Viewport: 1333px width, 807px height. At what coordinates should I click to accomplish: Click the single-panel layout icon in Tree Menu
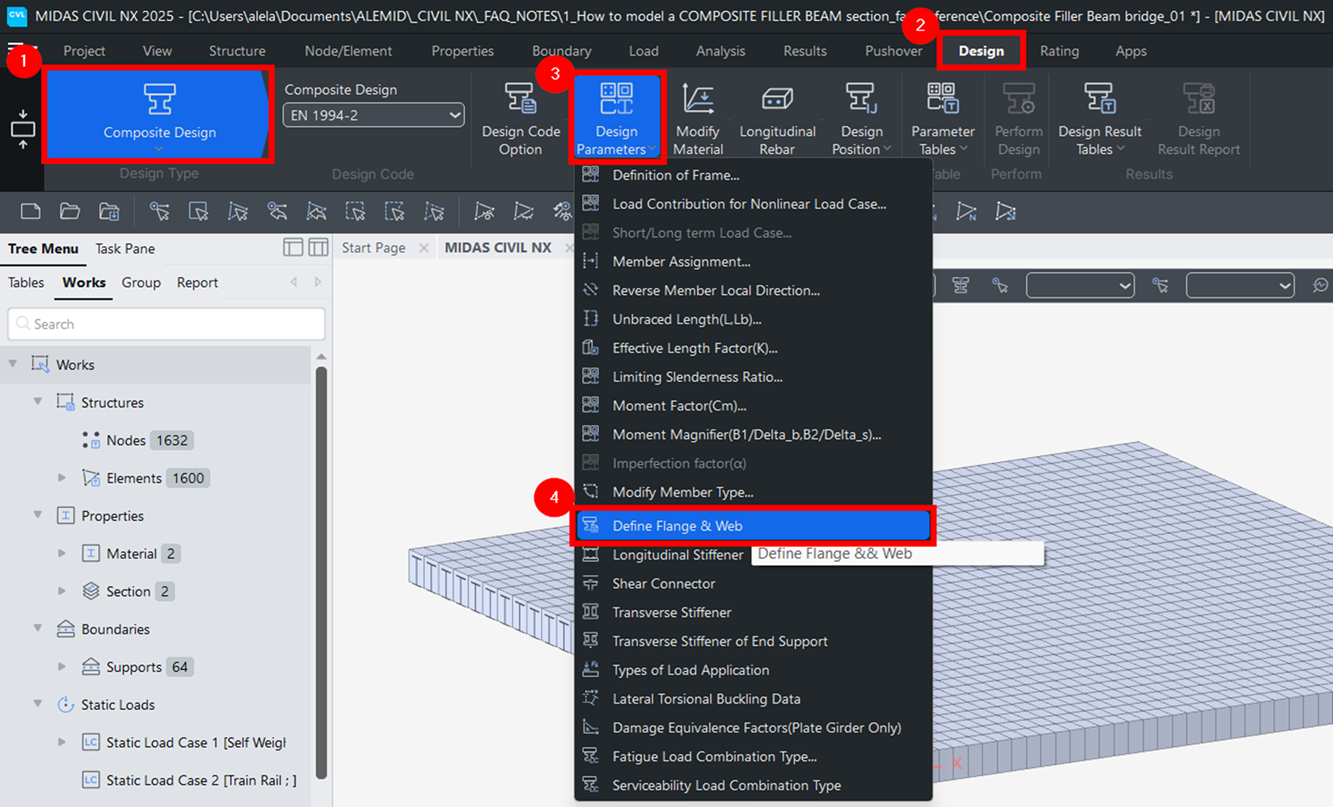tap(293, 247)
